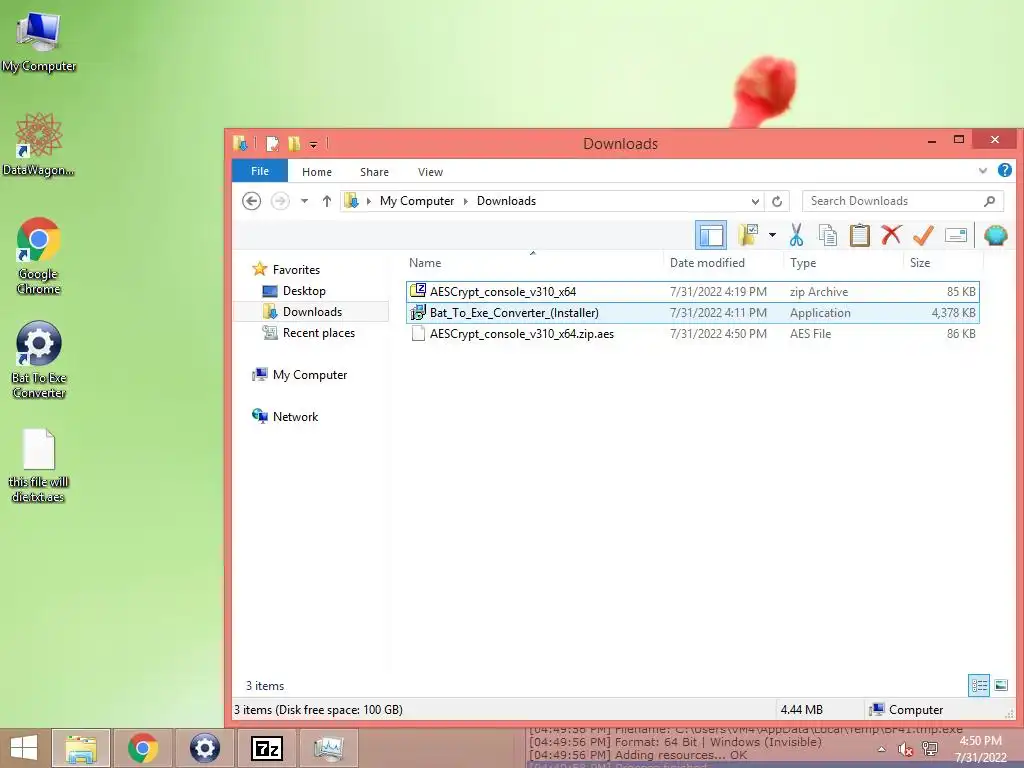Open the Home ribbon tab
The height and width of the screenshot is (768, 1024).
(317, 172)
